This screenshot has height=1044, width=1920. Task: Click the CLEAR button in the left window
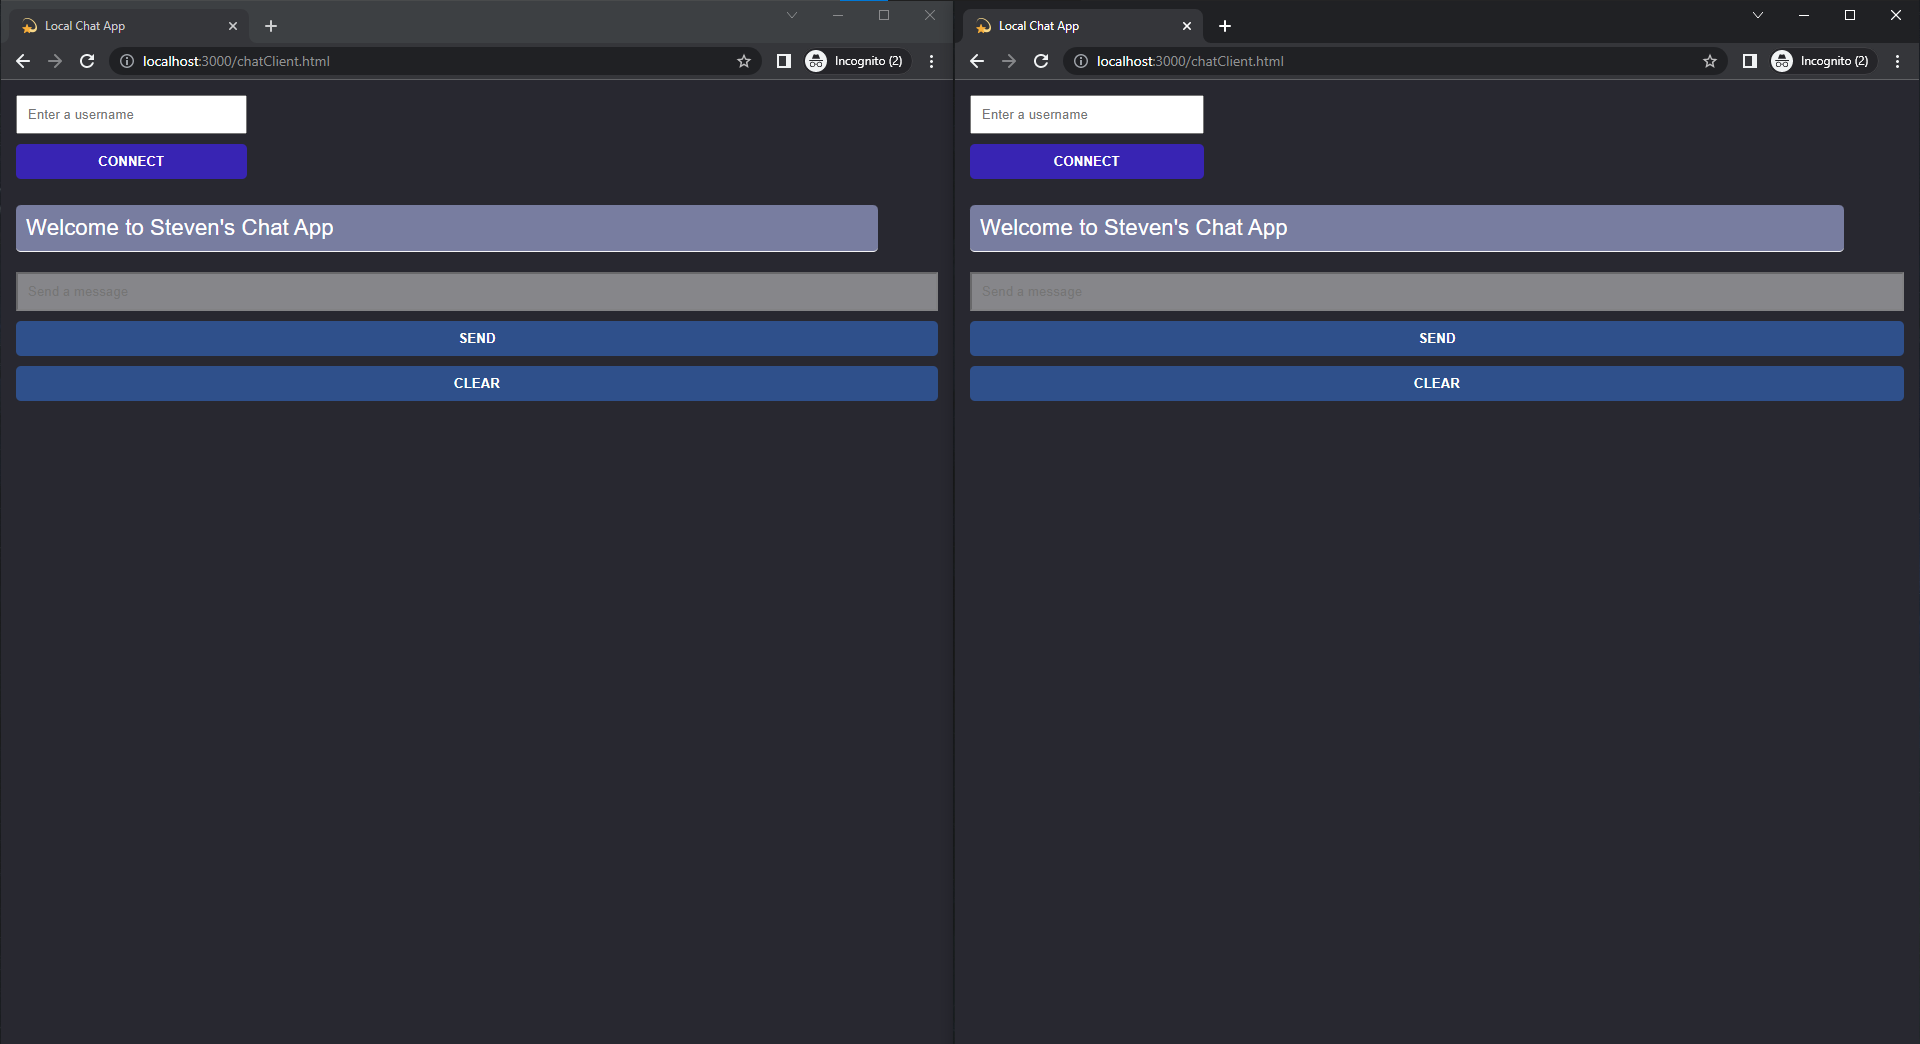[x=477, y=383]
